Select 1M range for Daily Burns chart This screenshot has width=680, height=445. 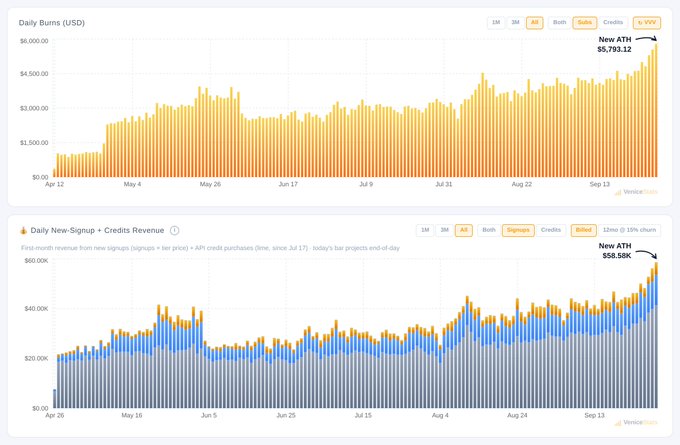point(496,23)
